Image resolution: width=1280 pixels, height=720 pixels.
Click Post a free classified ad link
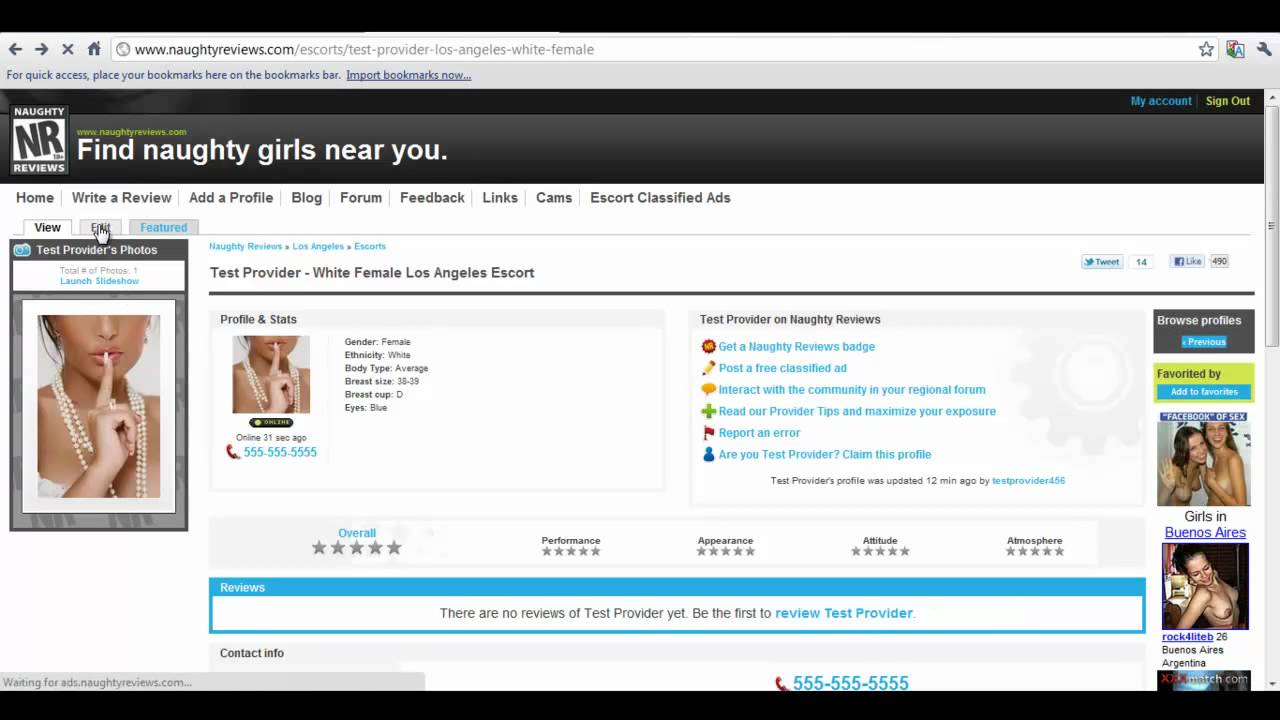coord(782,368)
